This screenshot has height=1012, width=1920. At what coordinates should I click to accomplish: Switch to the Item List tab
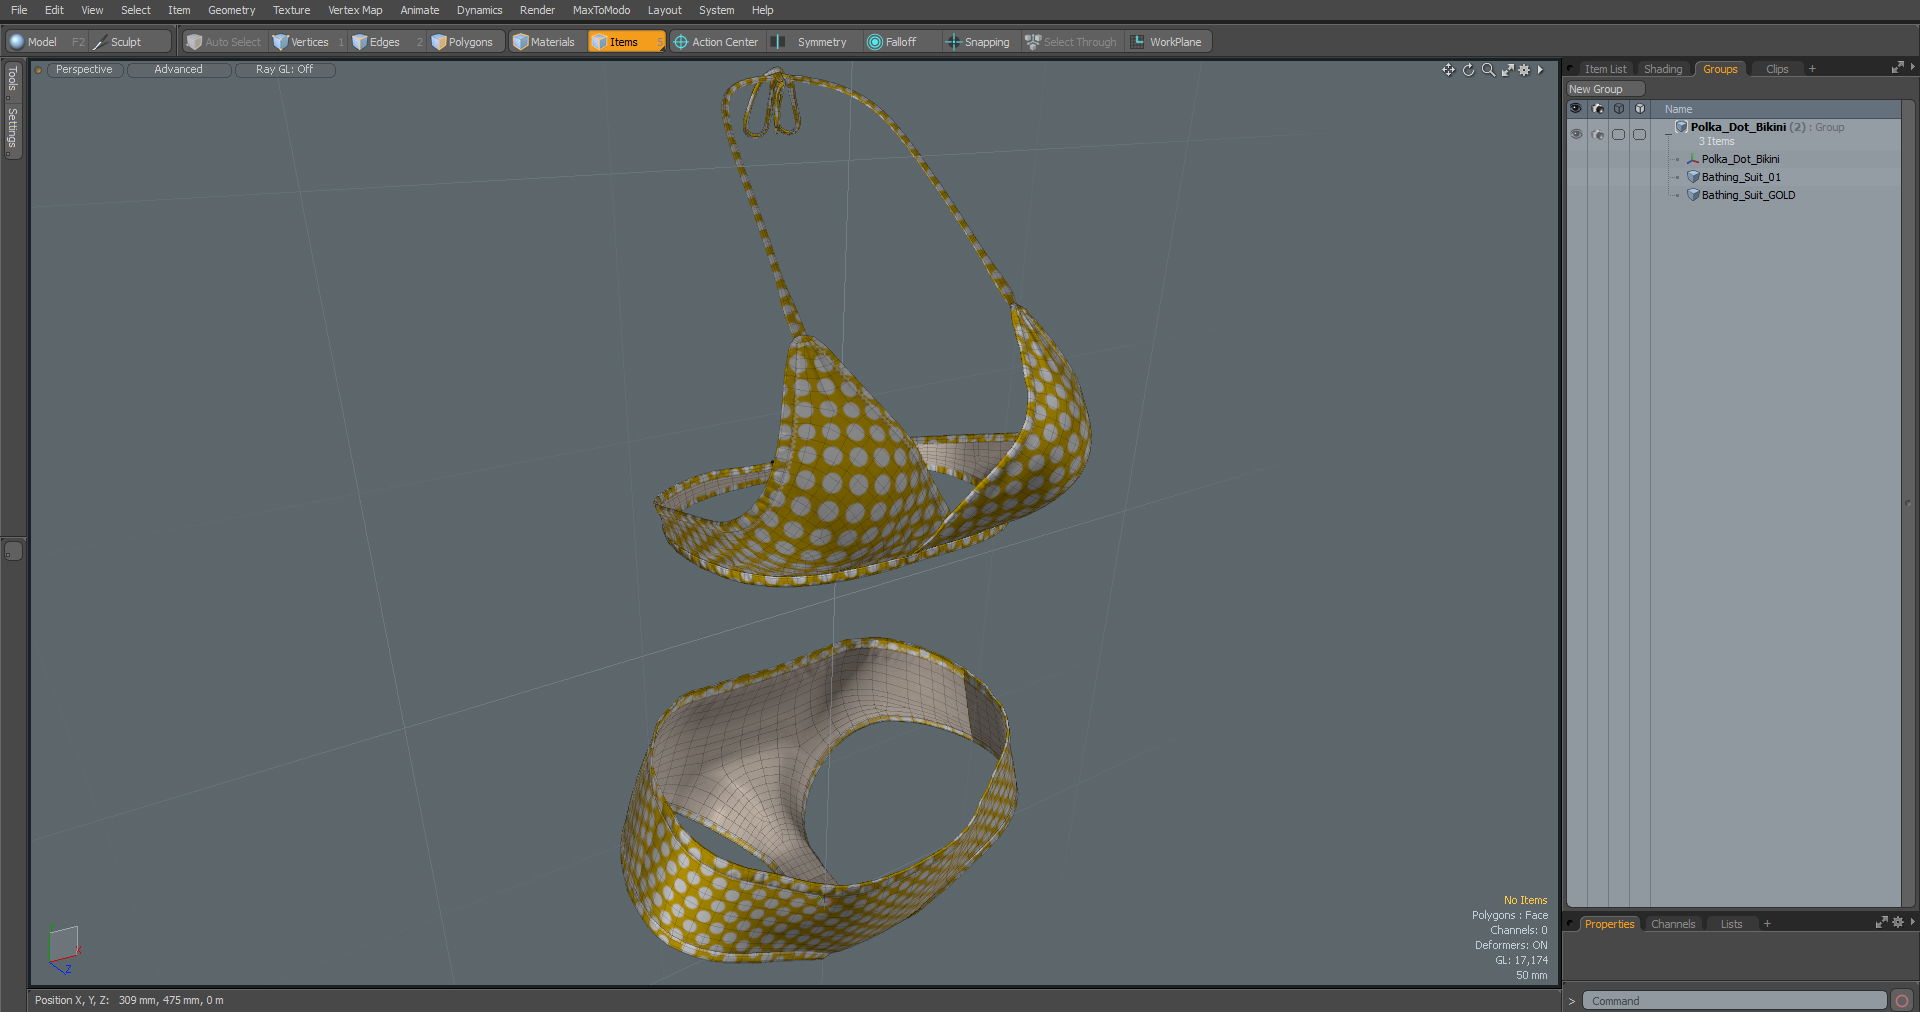point(1605,69)
